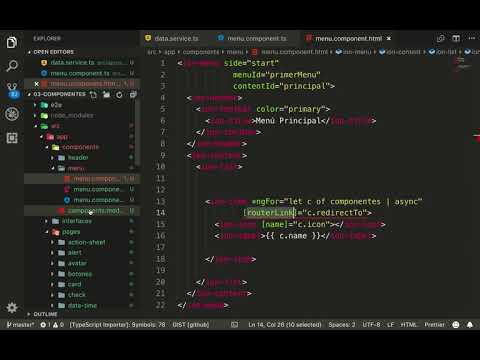Screen dimensions: 480x360
Task: Click the routerLink attribute on line 14
Action: coord(270,213)
